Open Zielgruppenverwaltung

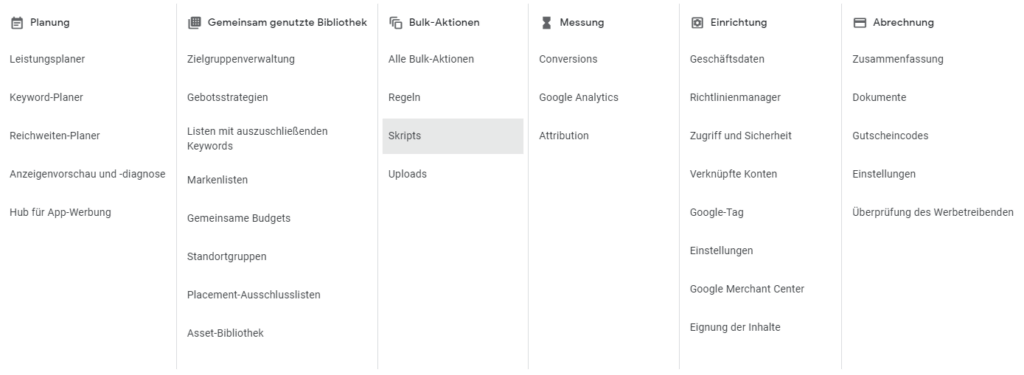pos(241,59)
